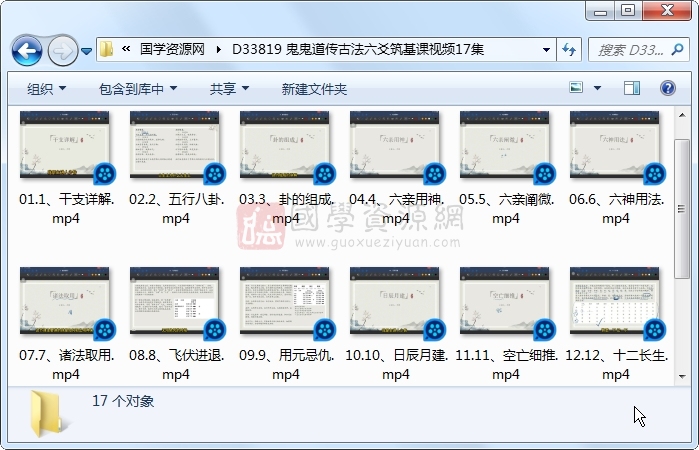Image resolution: width=699 pixels, height=450 pixels.
Task: Select video thumbnail 01.1、干支详解
Action: click(65, 145)
